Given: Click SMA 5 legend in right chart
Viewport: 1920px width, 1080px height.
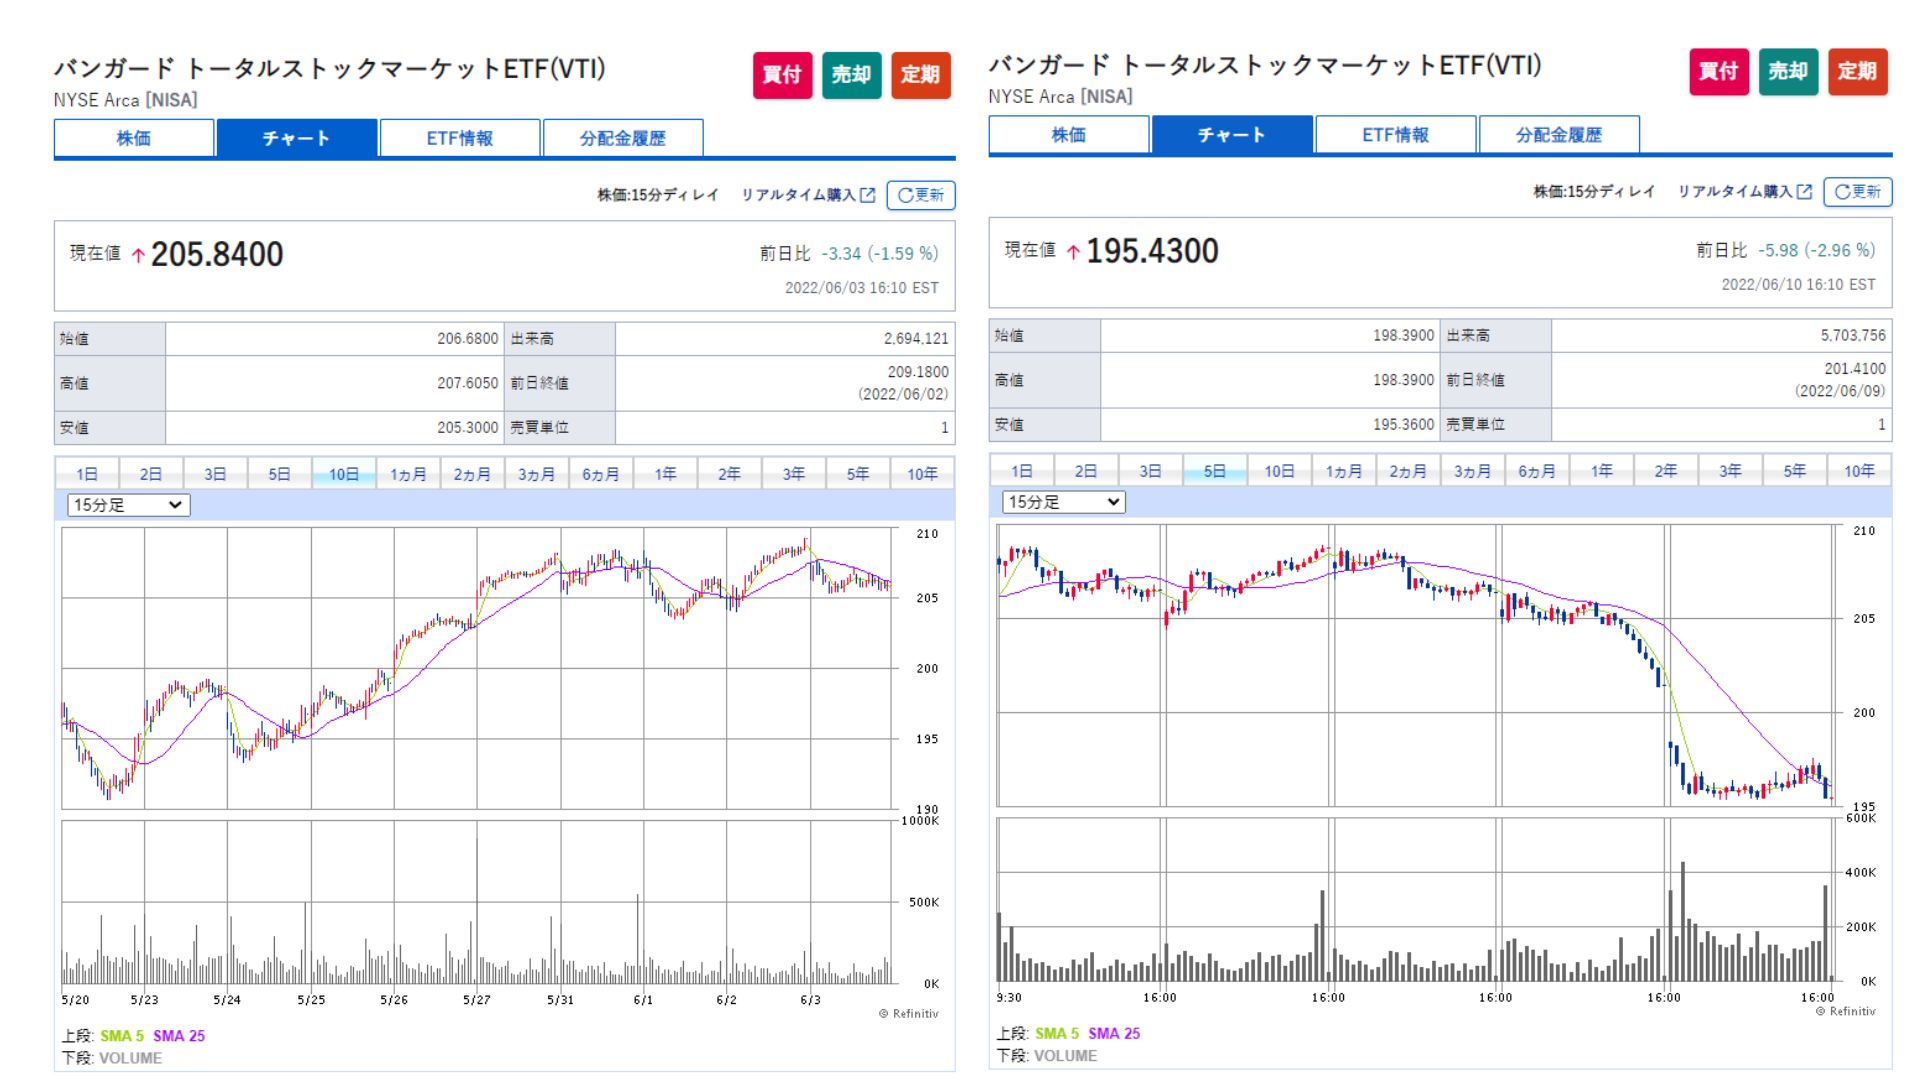Looking at the screenshot, I should (x=1057, y=1033).
